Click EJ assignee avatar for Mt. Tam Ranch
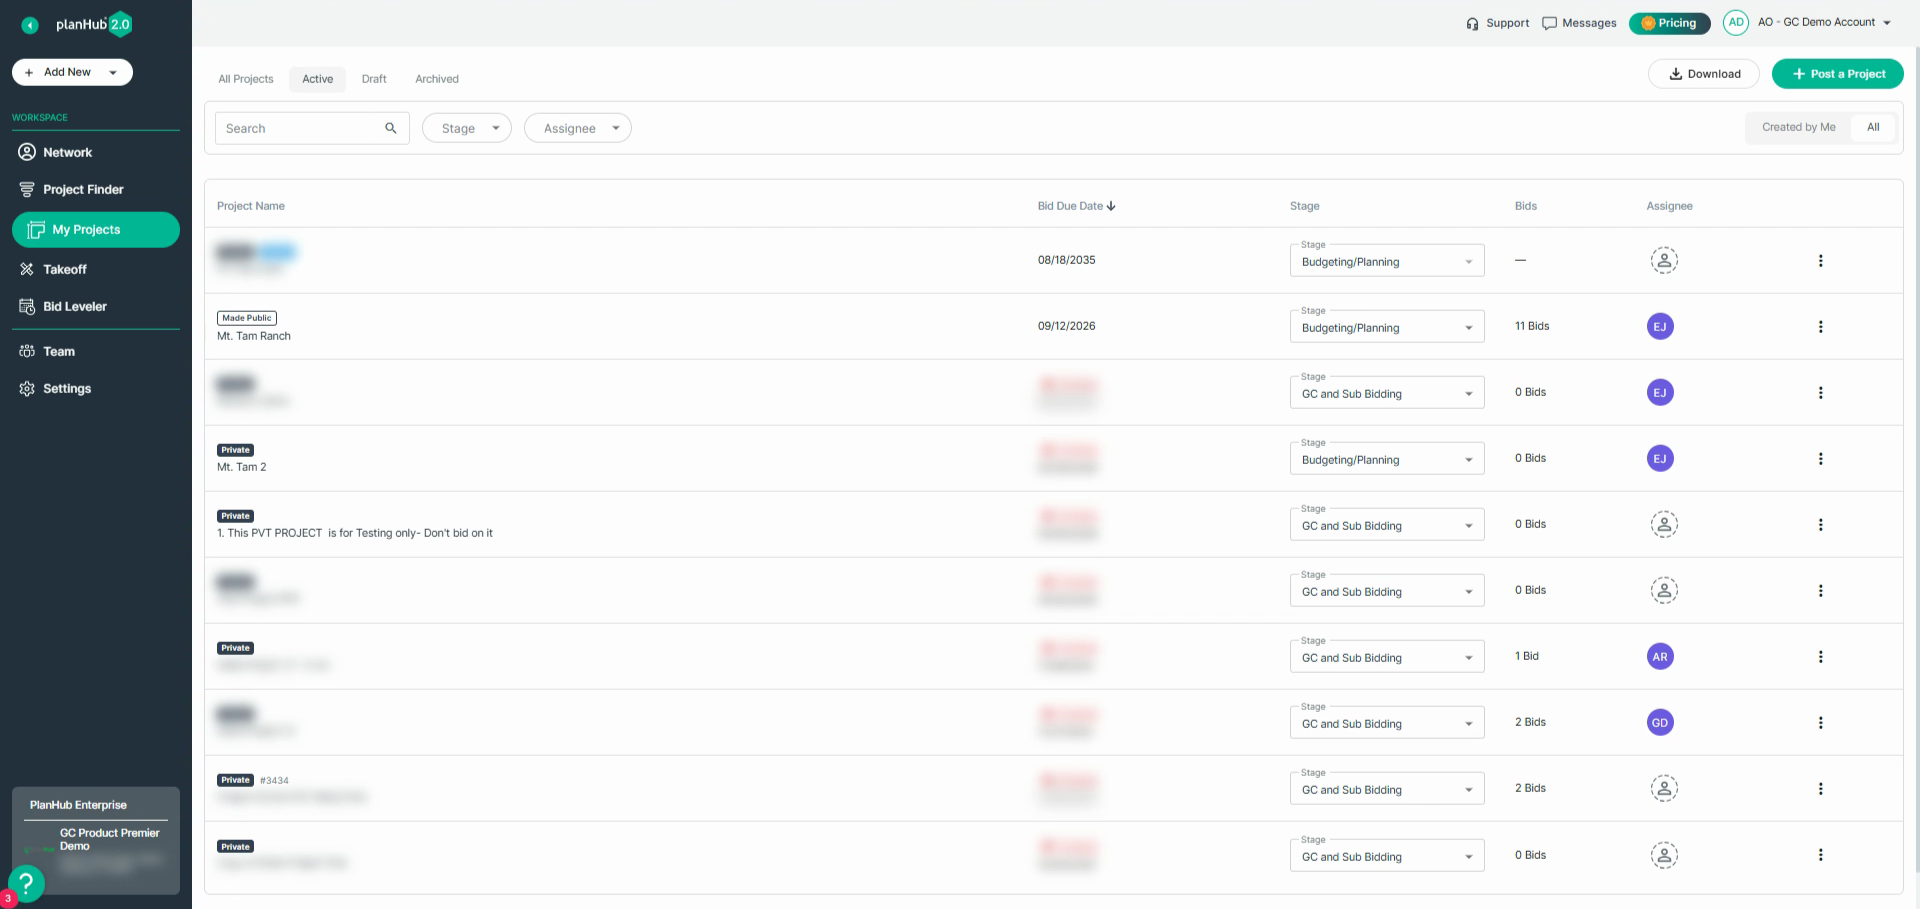The height and width of the screenshot is (909, 1920). [1660, 326]
